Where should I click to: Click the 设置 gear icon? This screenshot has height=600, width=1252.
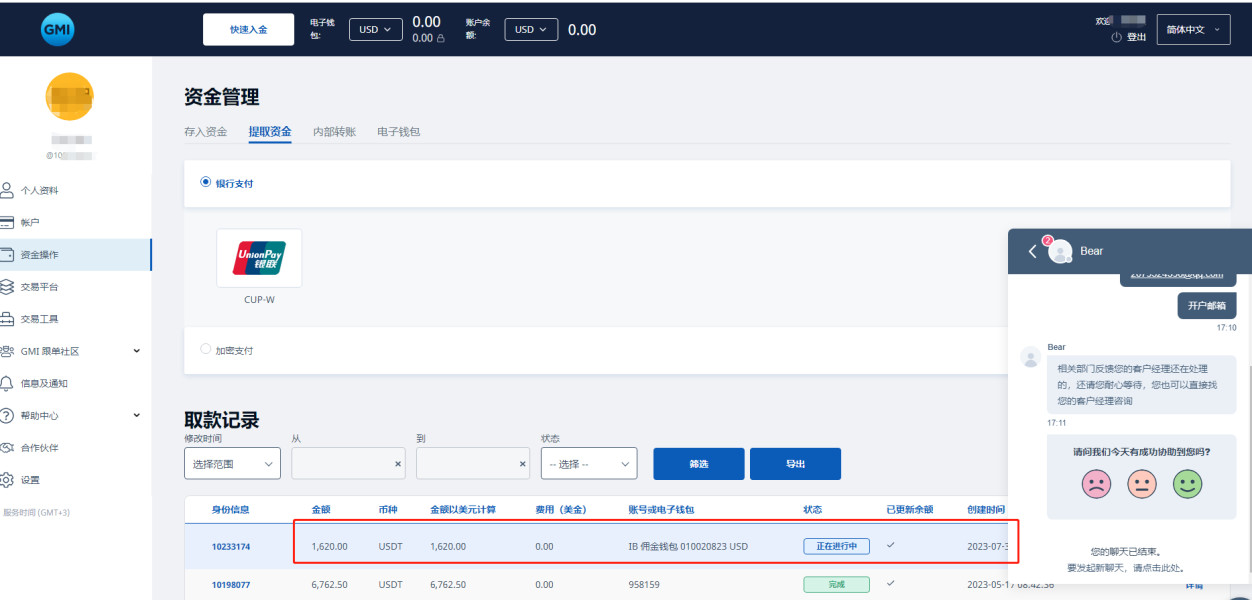[8, 480]
